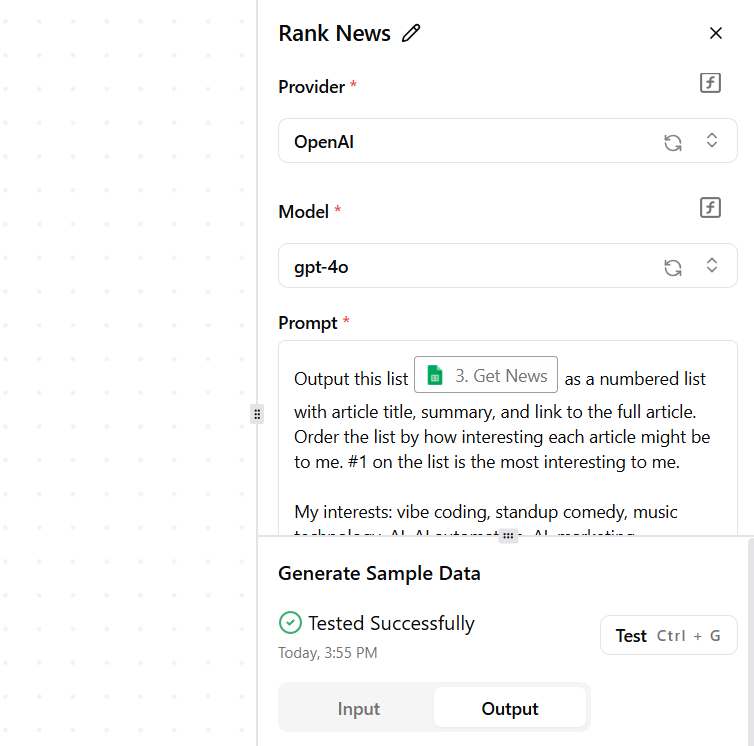Refresh the Provider options list
The image size is (754, 746).
click(673, 142)
